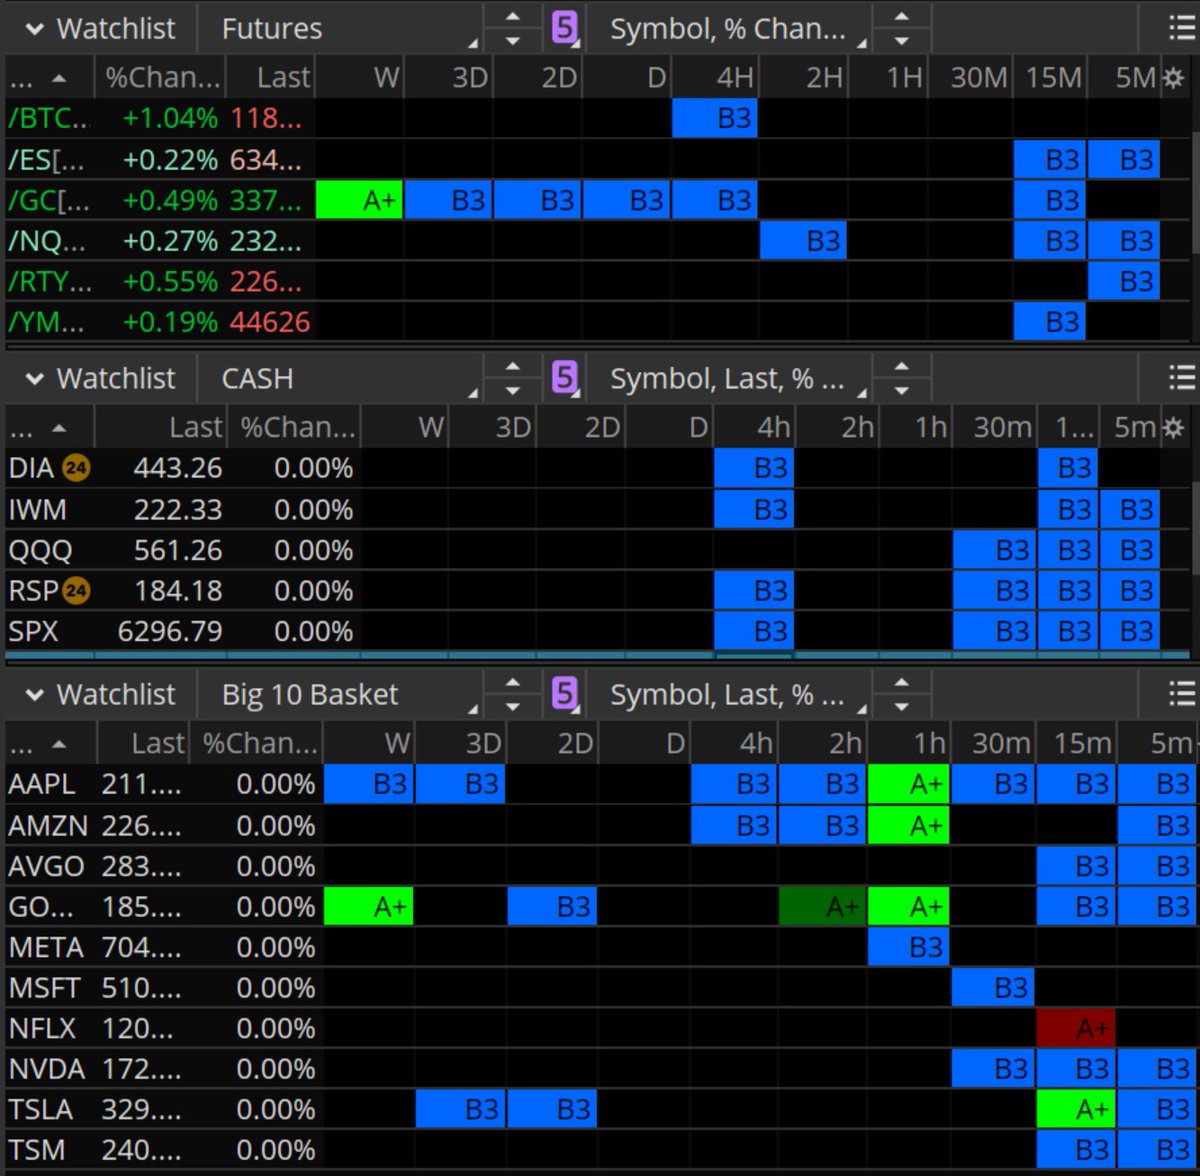The height and width of the screenshot is (1176, 1200).
Task: Click the W column header in Big 10 Basket
Action: 369,744
